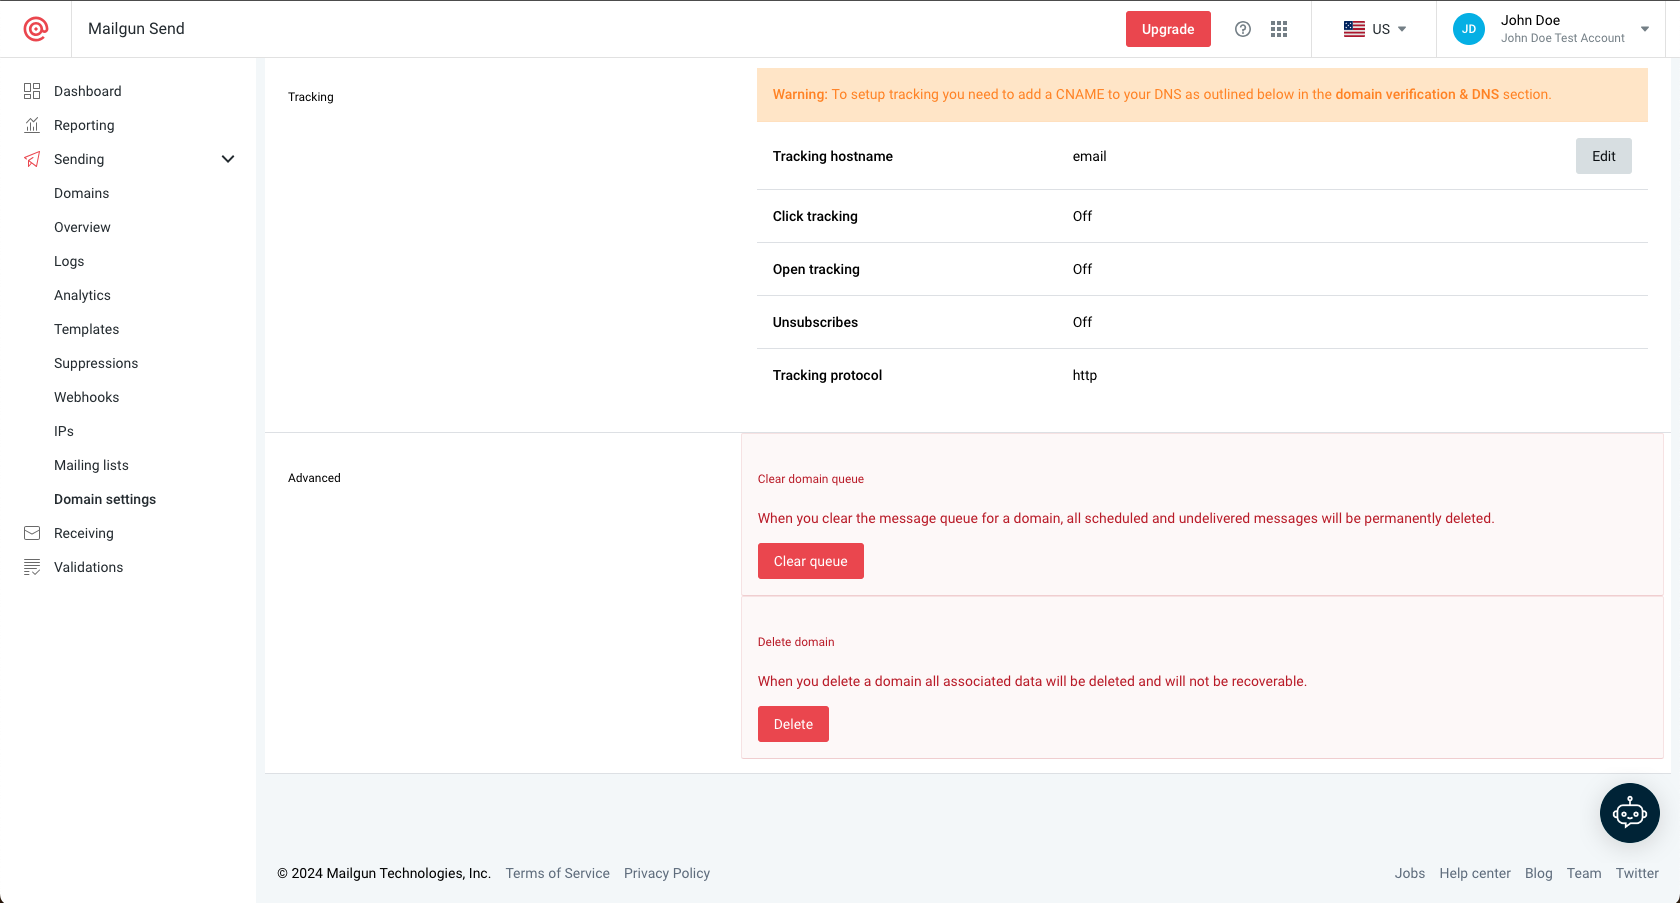Open the Help center footer link

pyautogui.click(x=1475, y=873)
